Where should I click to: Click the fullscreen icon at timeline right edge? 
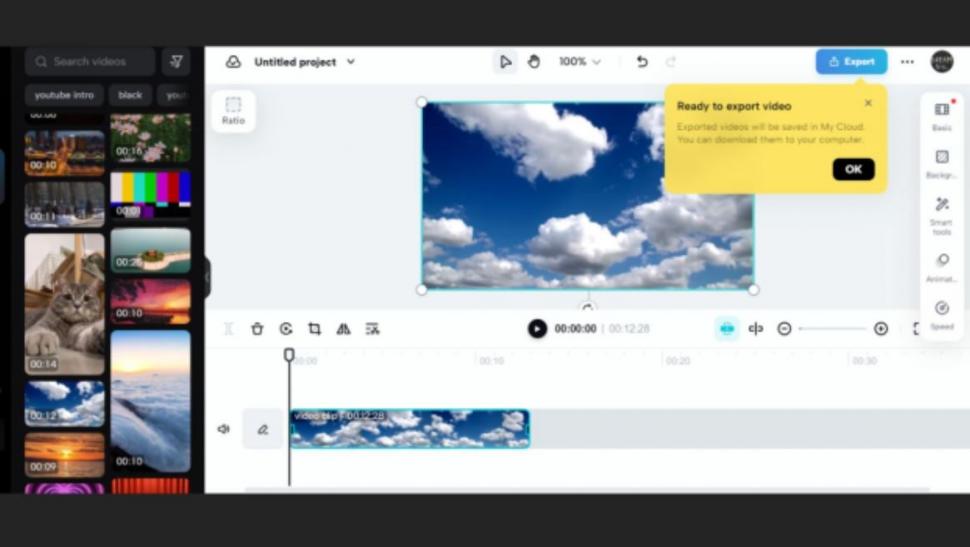pyautogui.click(x=917, y=329)
